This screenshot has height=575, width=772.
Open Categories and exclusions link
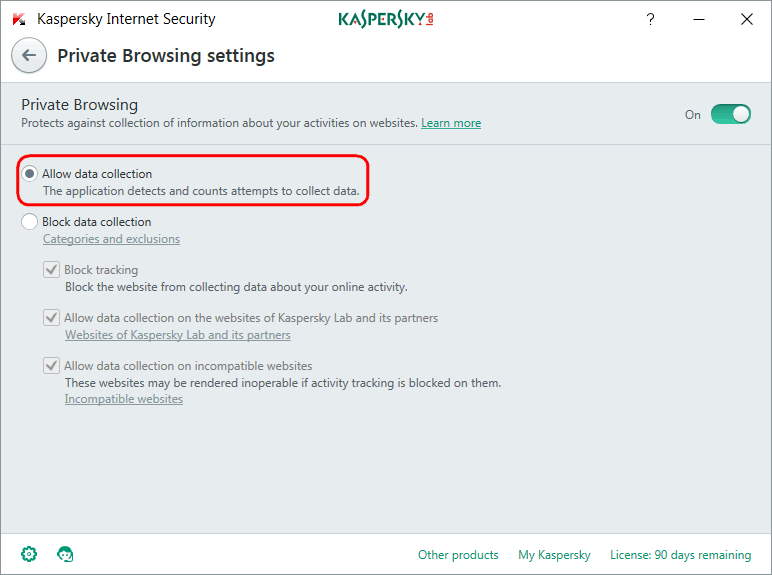coord(111,239)
